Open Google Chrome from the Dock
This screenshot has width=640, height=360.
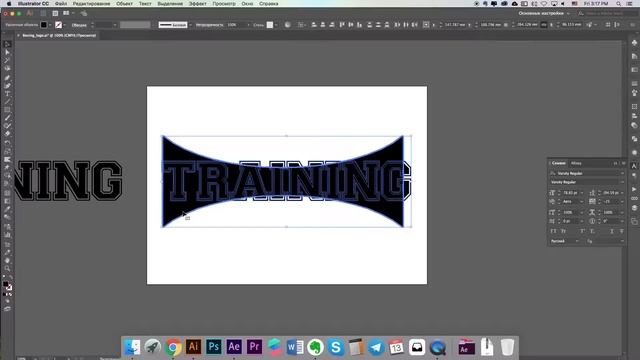[173, 347]
